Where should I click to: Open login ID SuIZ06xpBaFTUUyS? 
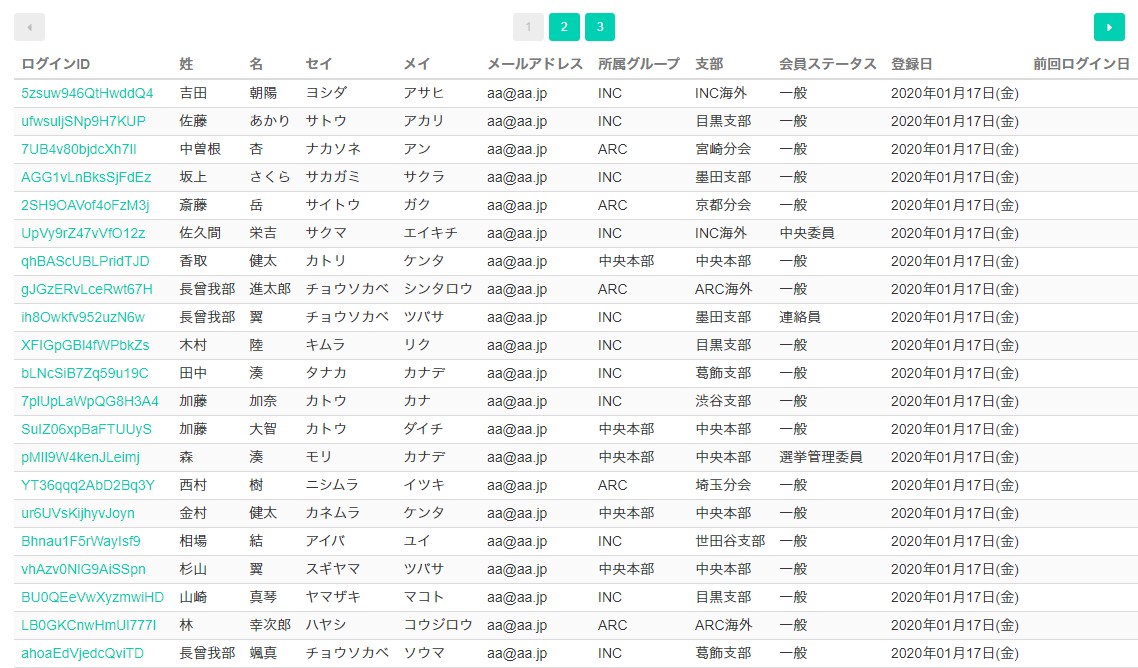86,429
